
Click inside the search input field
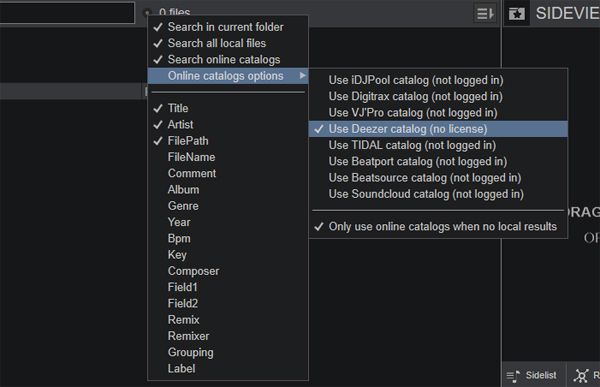[x=67, y=13]
